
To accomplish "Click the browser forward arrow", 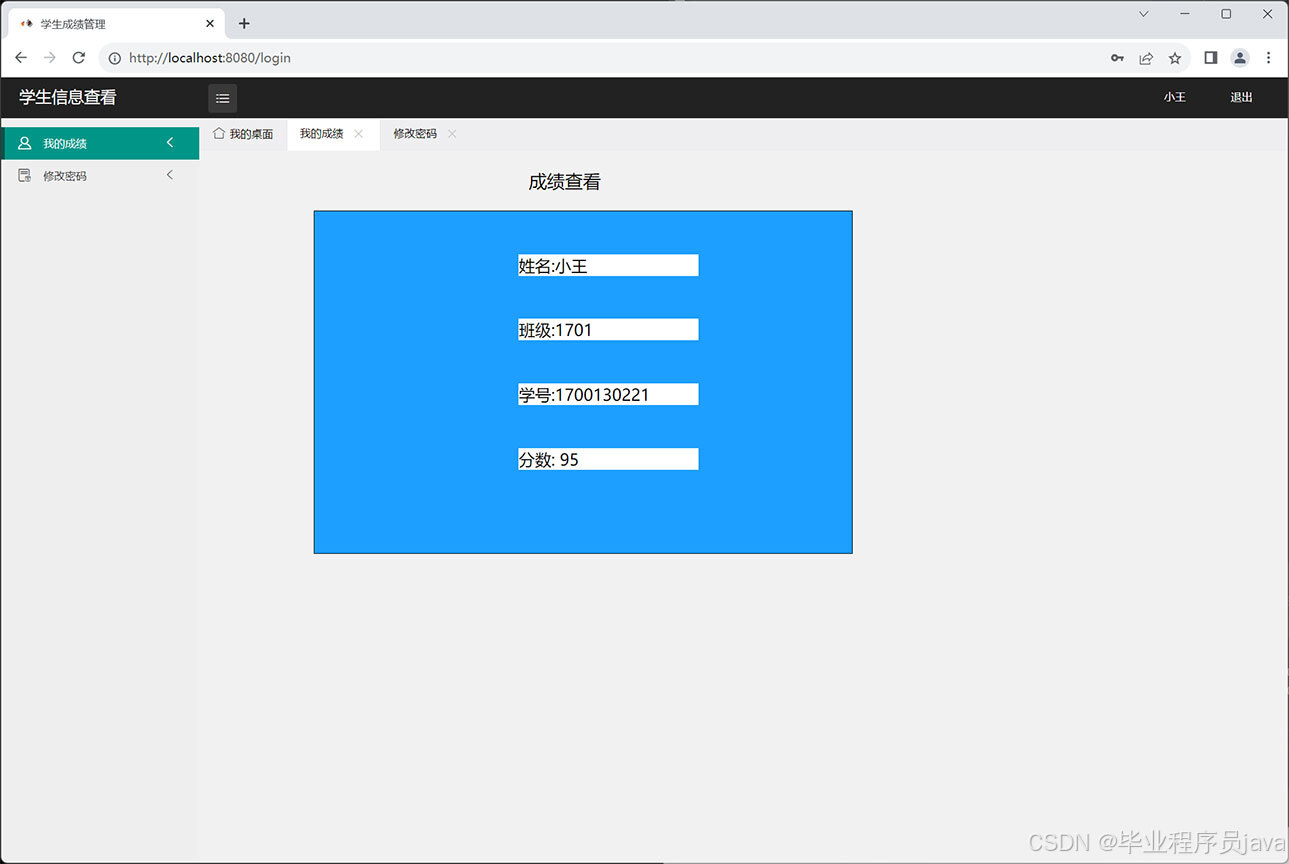I will 50,58.
